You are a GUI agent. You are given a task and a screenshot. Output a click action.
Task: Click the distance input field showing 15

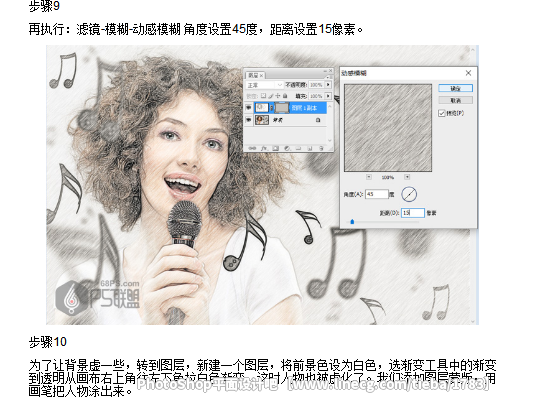click(x=413, y=213)
